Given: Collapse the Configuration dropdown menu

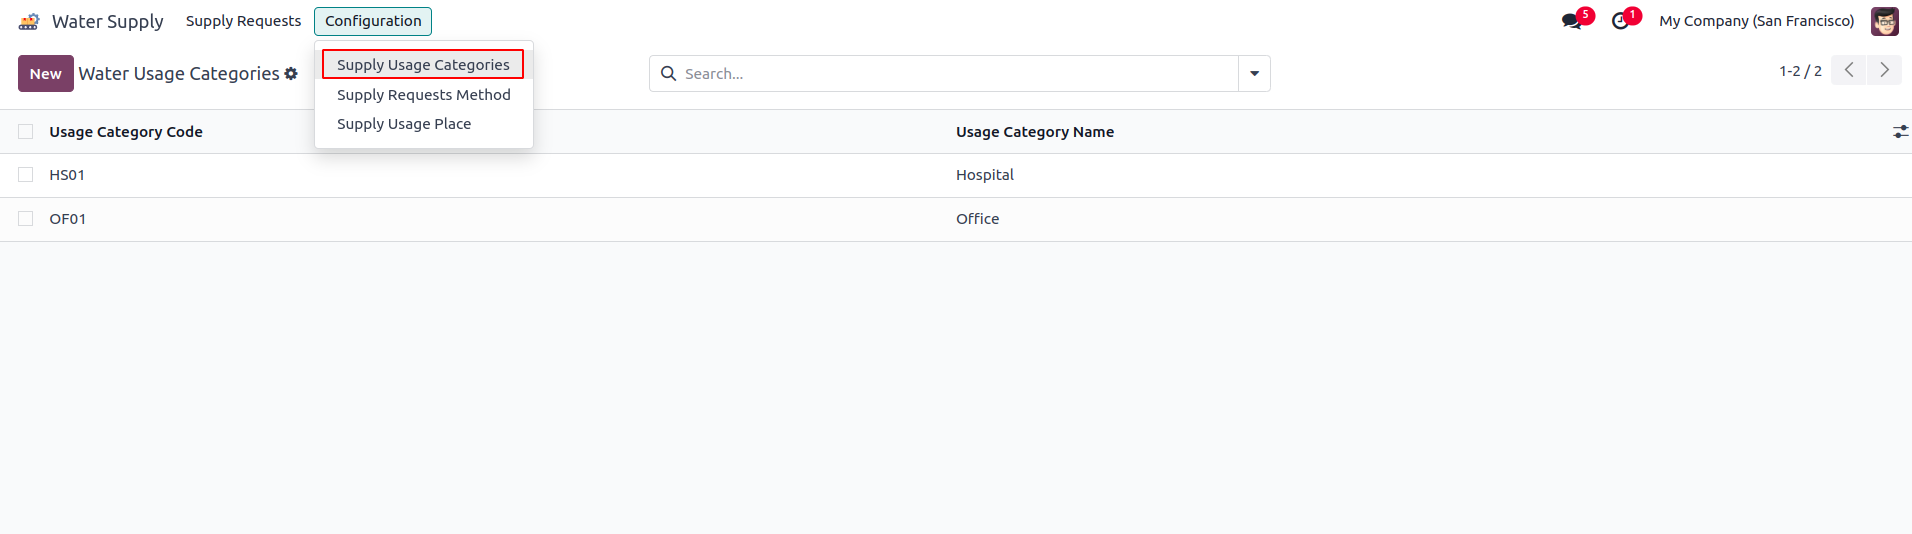Looking at the screenshot, I should (x=373, y=21).
